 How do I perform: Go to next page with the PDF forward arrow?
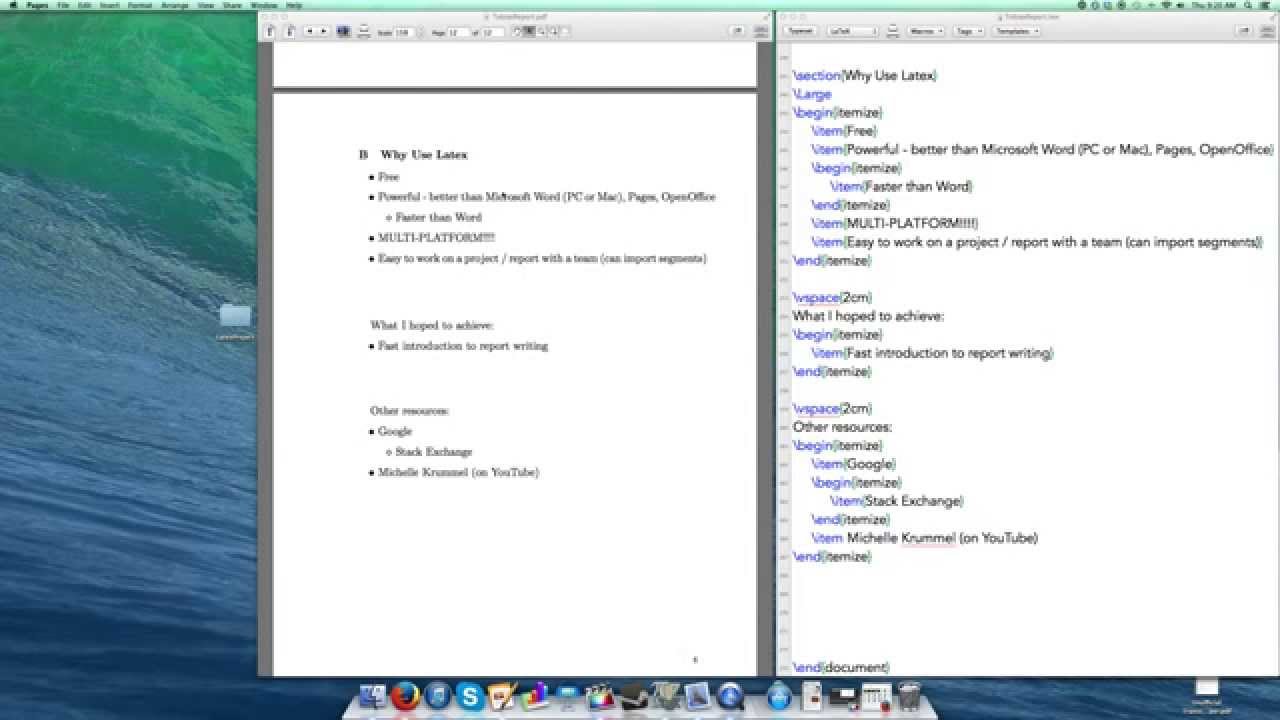click(323, 32)
